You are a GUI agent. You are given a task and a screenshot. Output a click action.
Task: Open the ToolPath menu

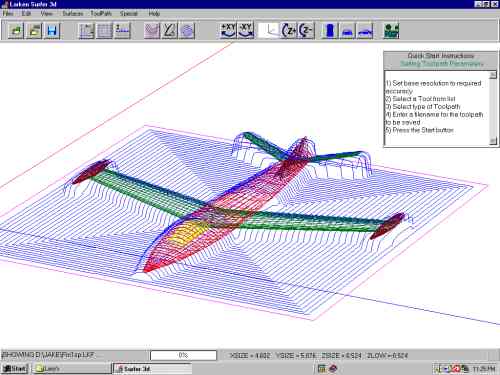tap(101, 14)
